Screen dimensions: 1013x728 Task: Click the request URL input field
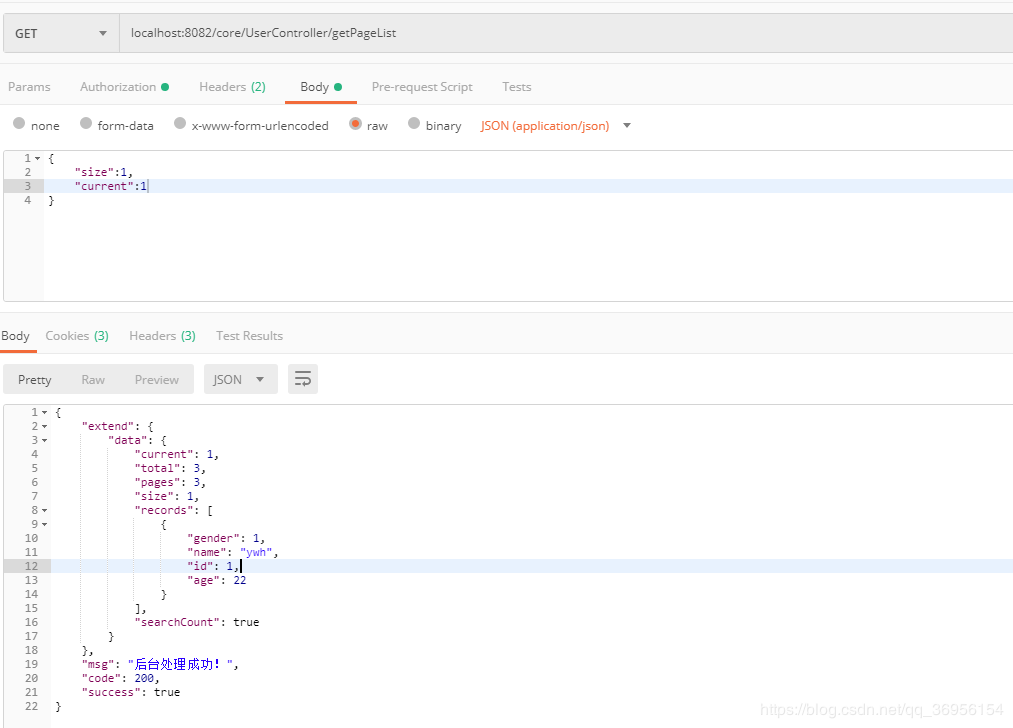566,34
